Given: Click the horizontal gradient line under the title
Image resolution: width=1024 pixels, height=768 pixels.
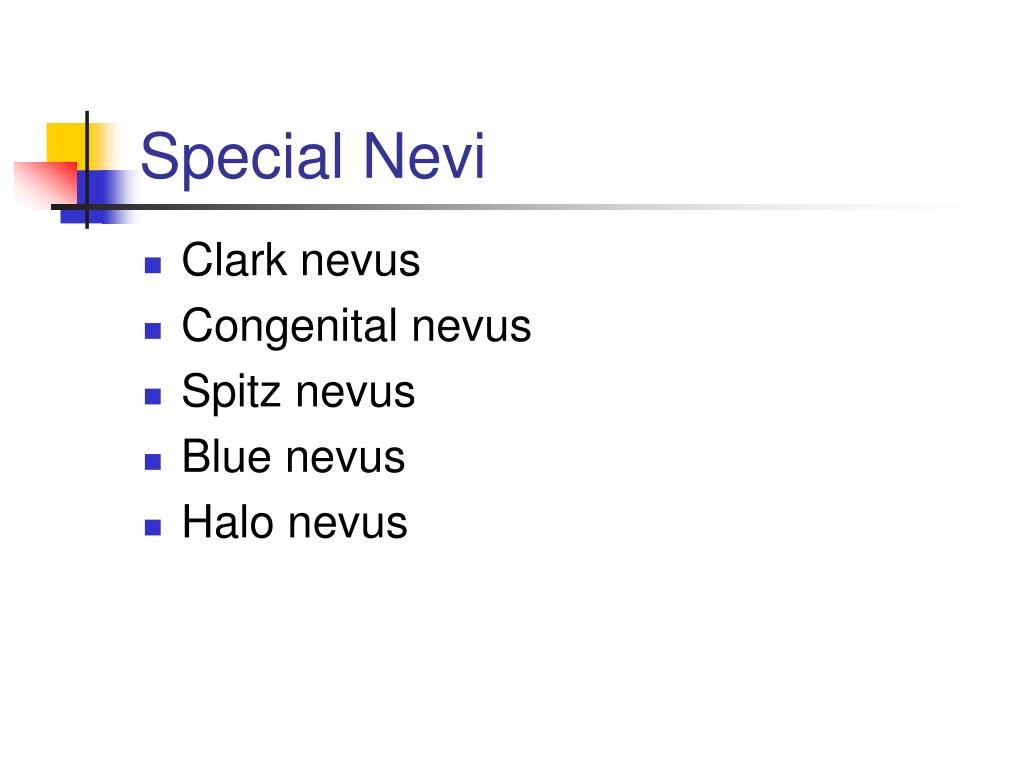Looking at the screenshot, I should pyautogui.click(x=522, y=207).
